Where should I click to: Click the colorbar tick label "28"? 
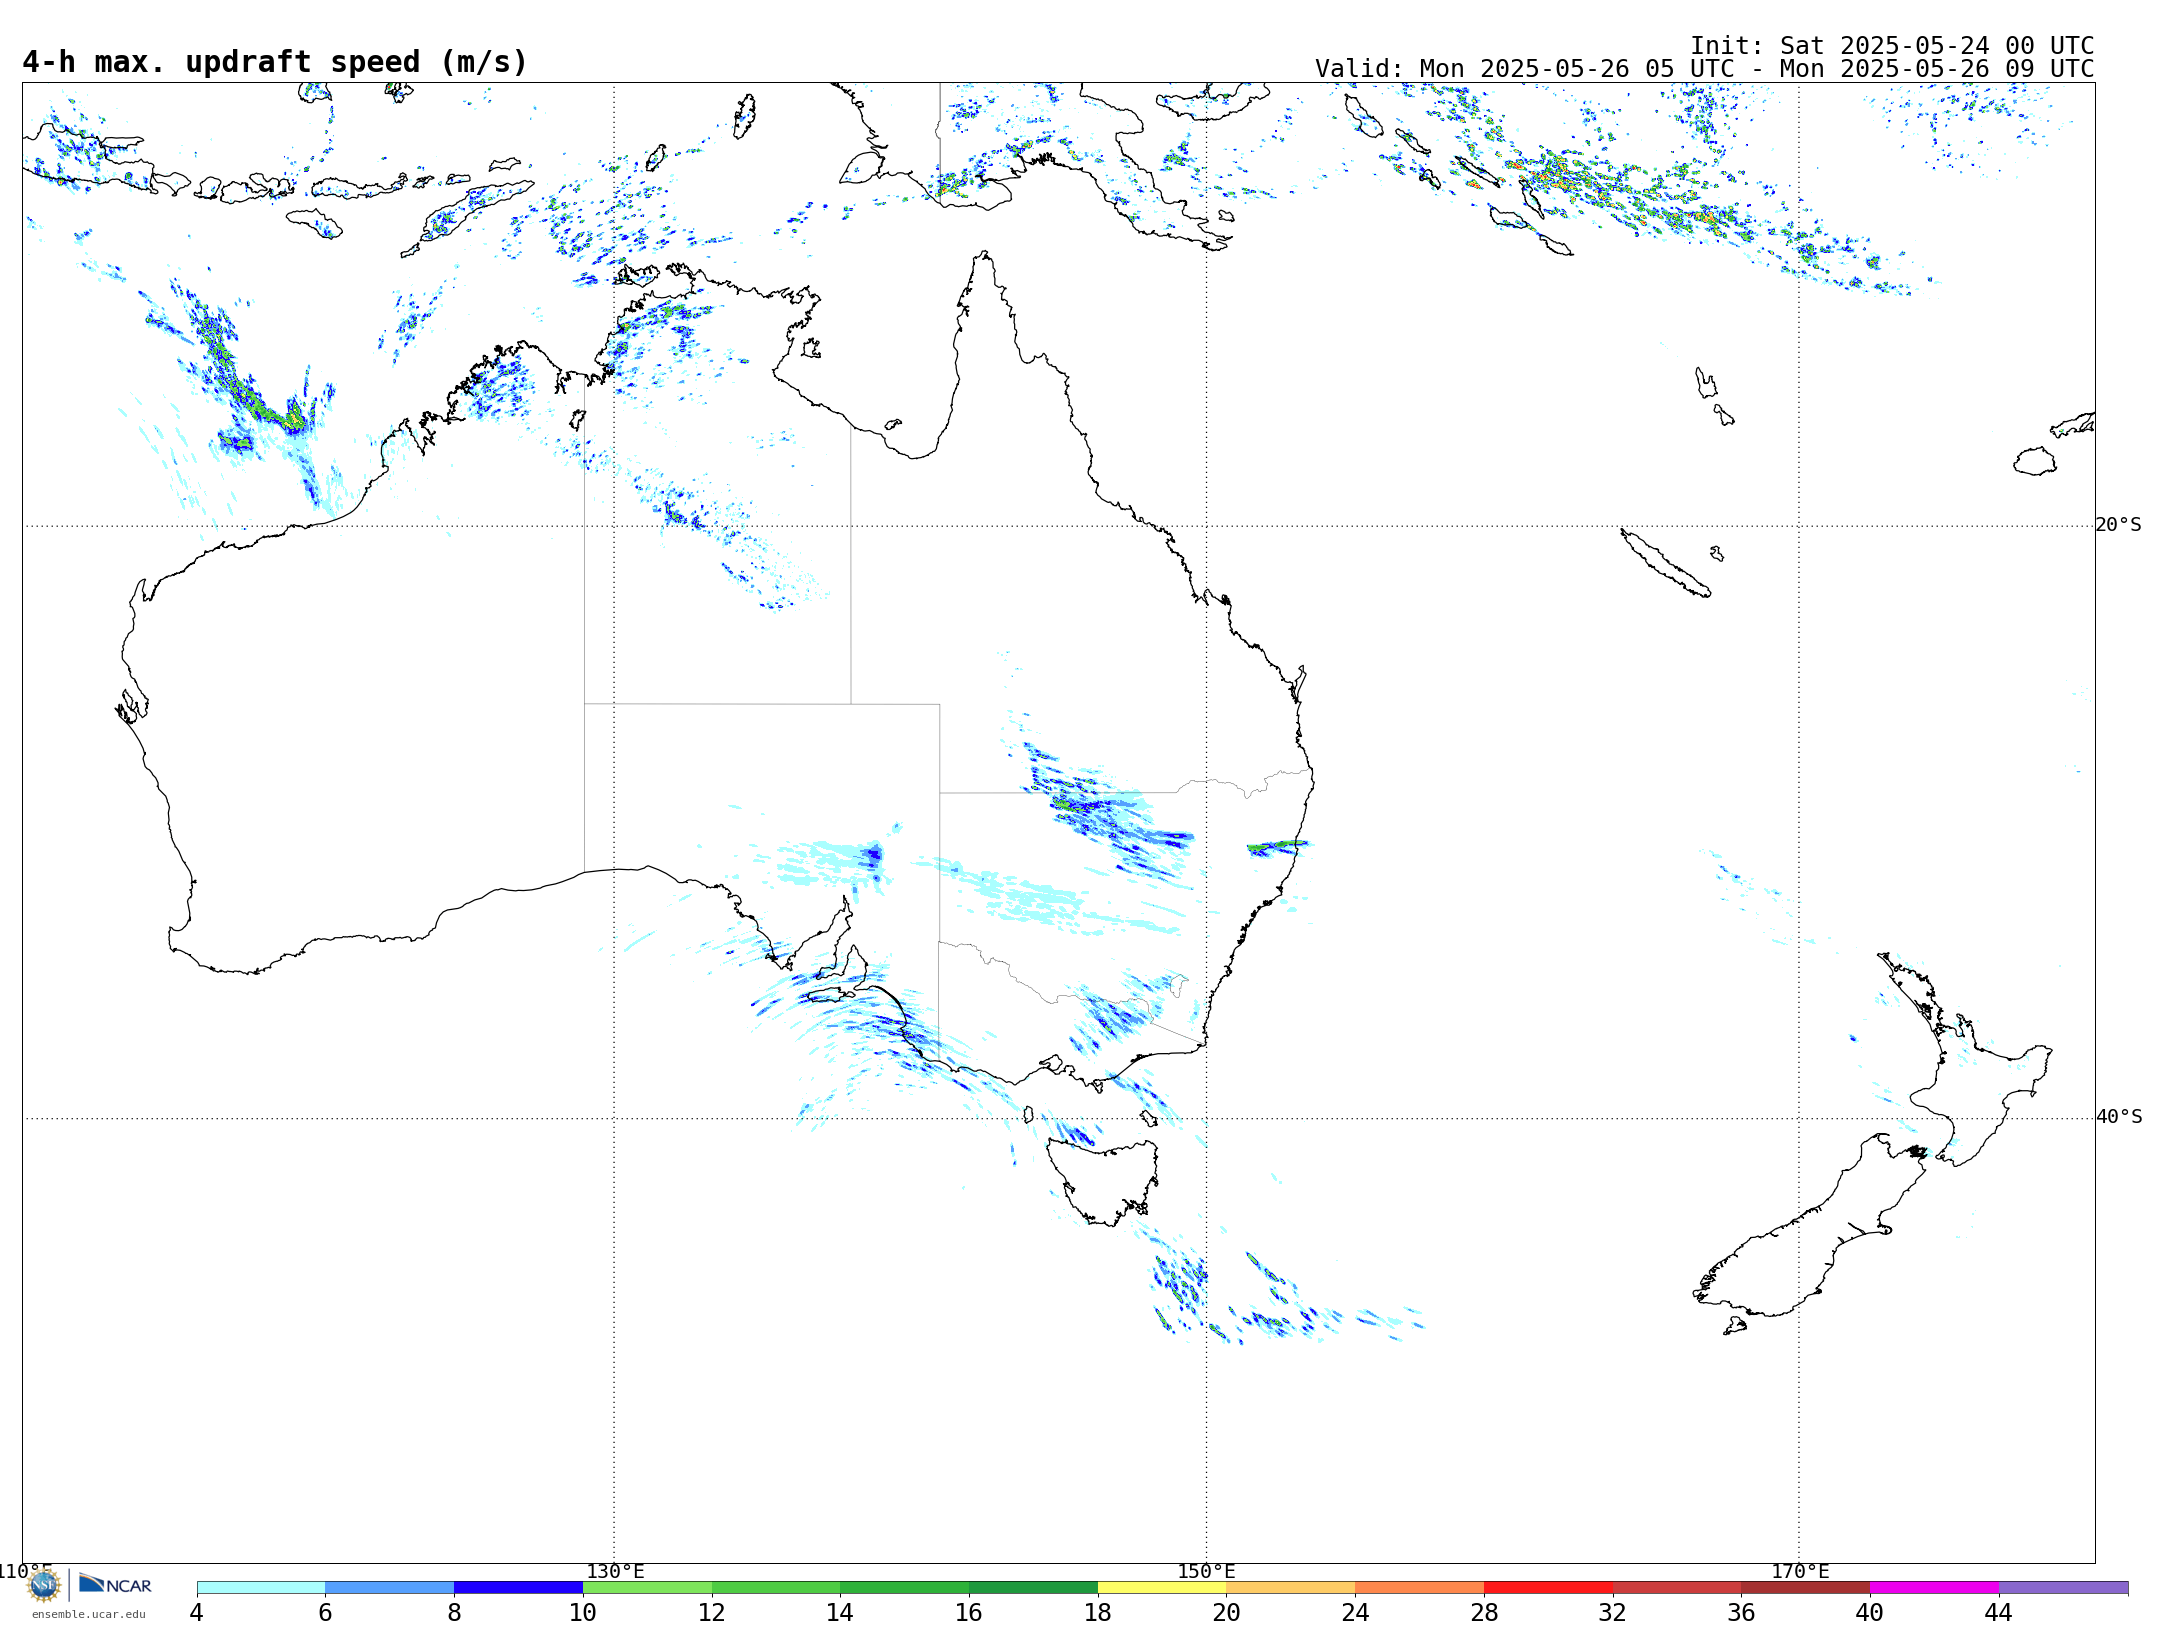tap(1484, 1613)
